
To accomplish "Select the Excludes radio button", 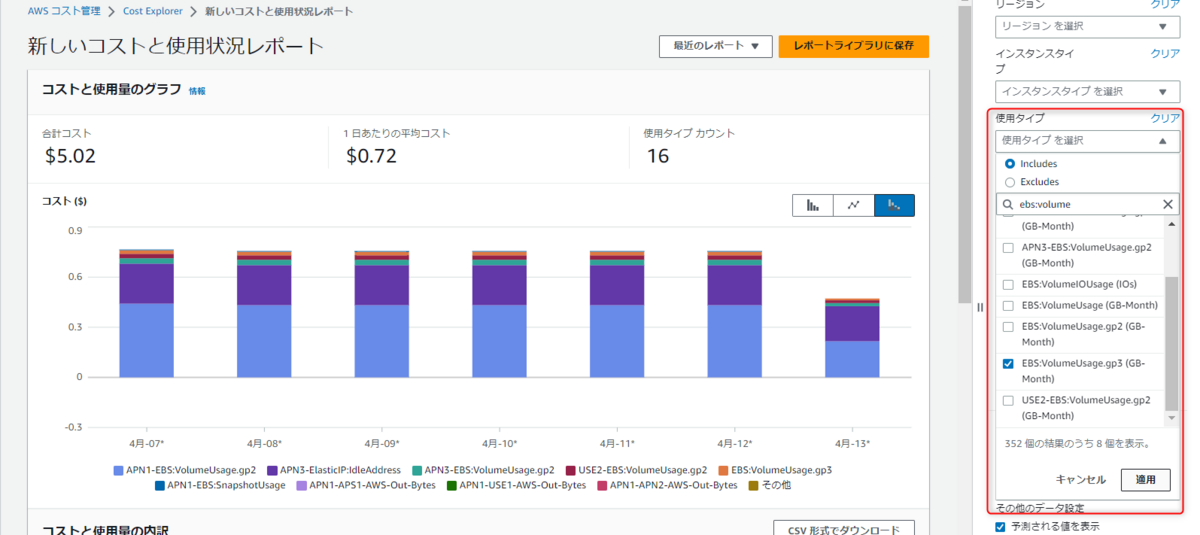I will 1009,182.
